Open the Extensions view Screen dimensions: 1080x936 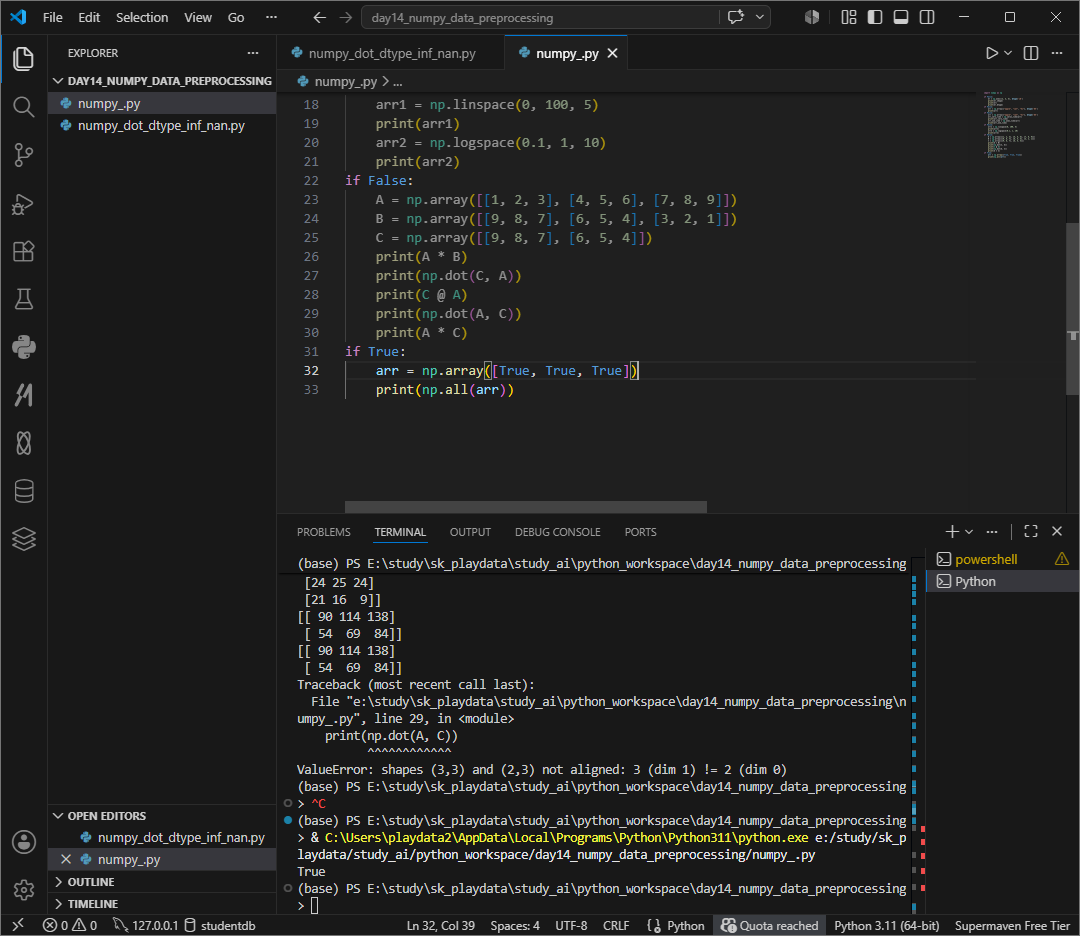click(x=23, y=251)
